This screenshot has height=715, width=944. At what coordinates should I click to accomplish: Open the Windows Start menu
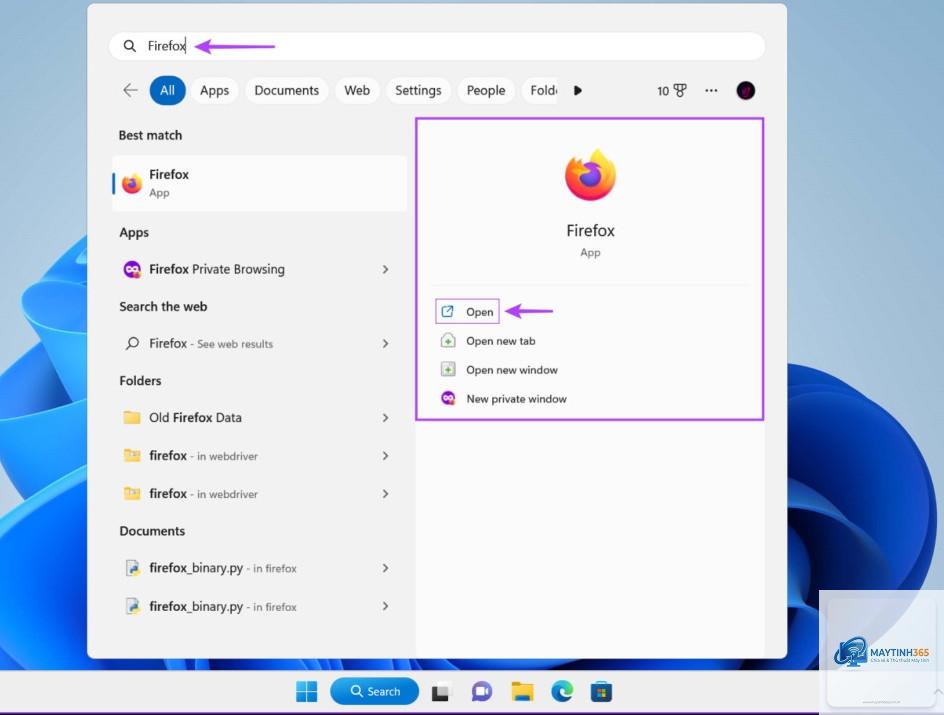[306, 692]
